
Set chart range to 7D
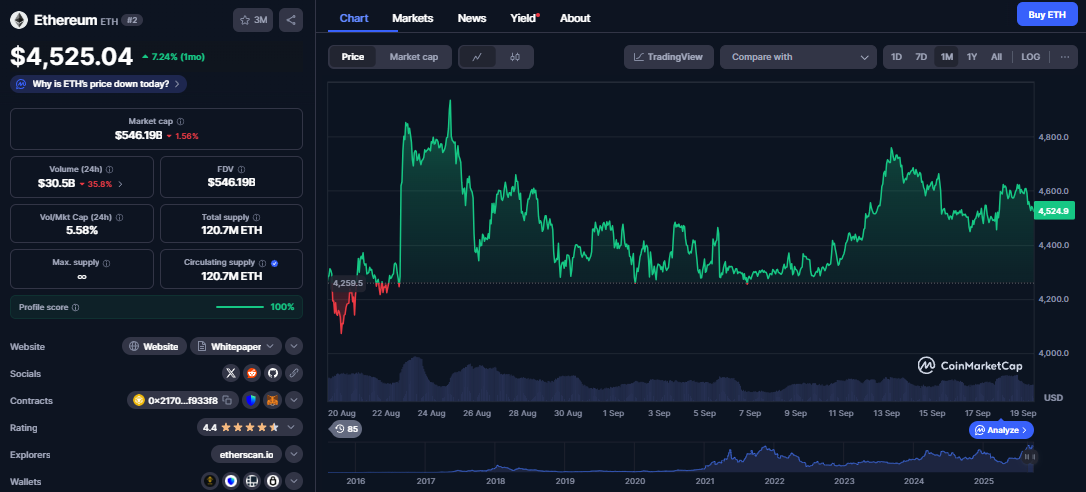[921, 57]
